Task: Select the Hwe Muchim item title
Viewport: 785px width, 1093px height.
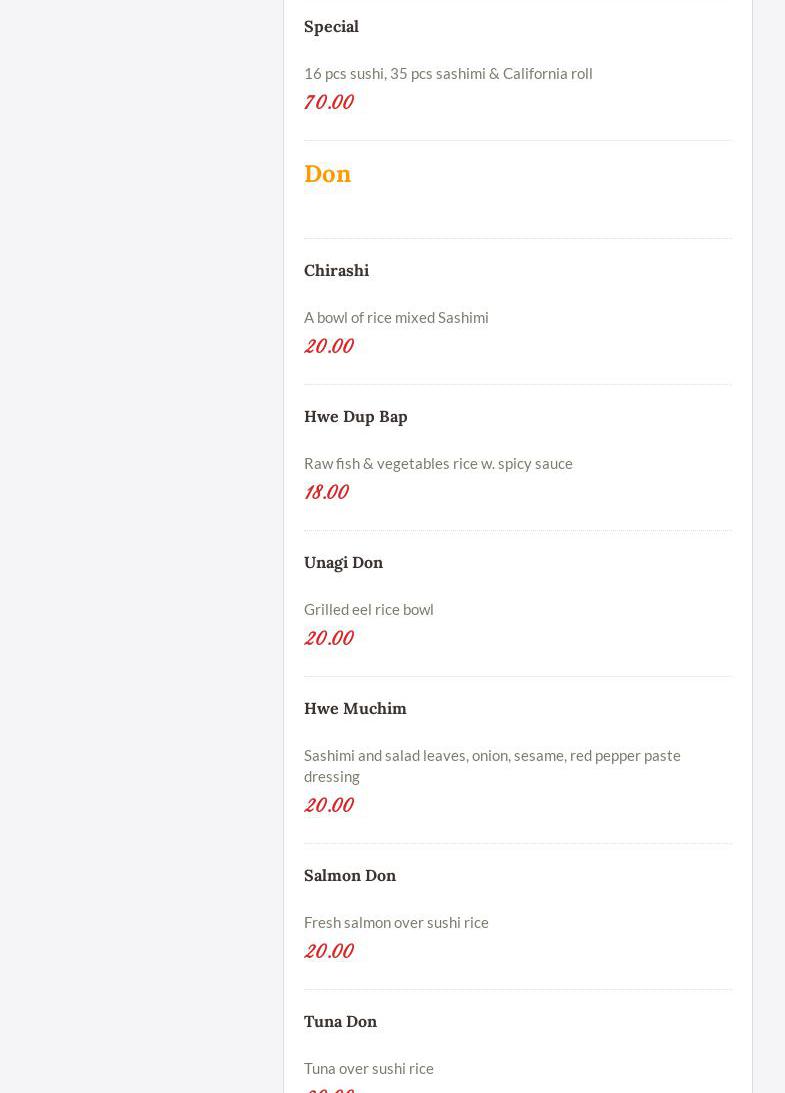Action: click(x=355, y=708)
